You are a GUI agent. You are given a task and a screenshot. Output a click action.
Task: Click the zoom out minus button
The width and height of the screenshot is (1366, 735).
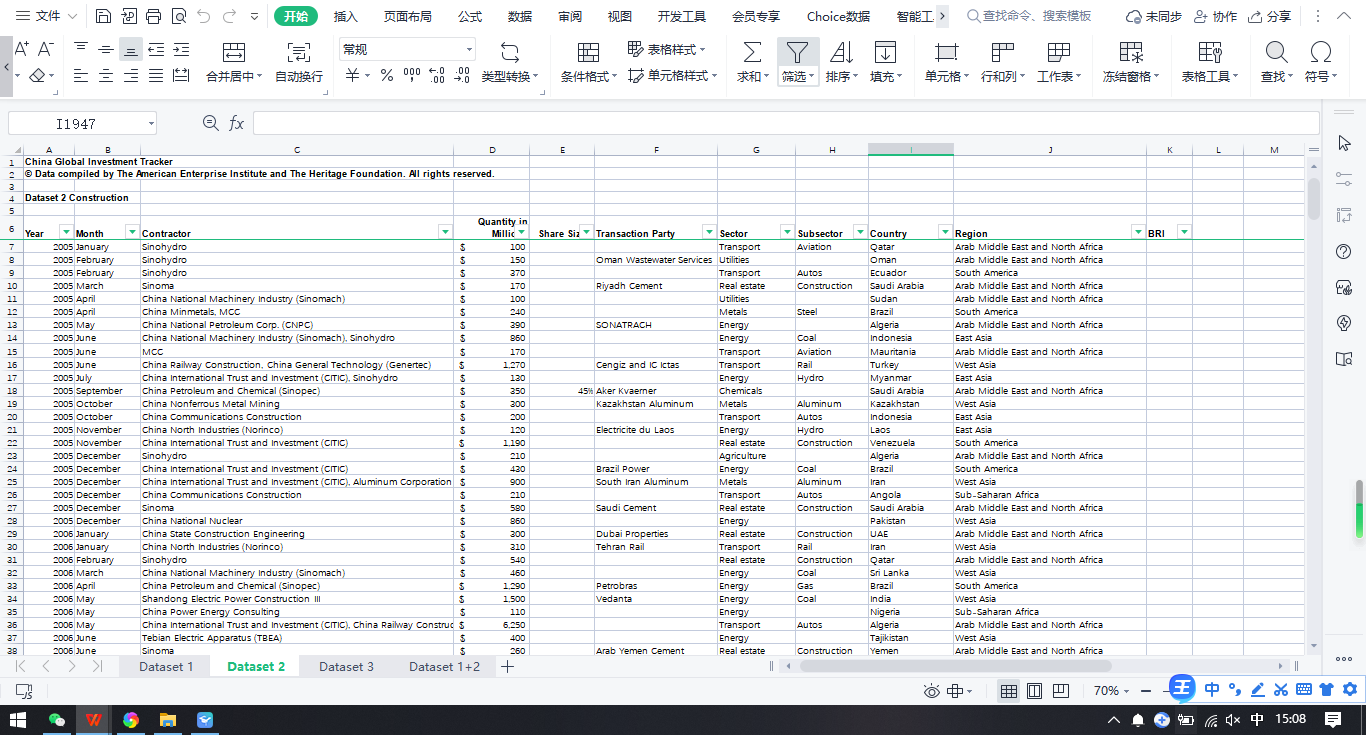tap(1148, 691)
